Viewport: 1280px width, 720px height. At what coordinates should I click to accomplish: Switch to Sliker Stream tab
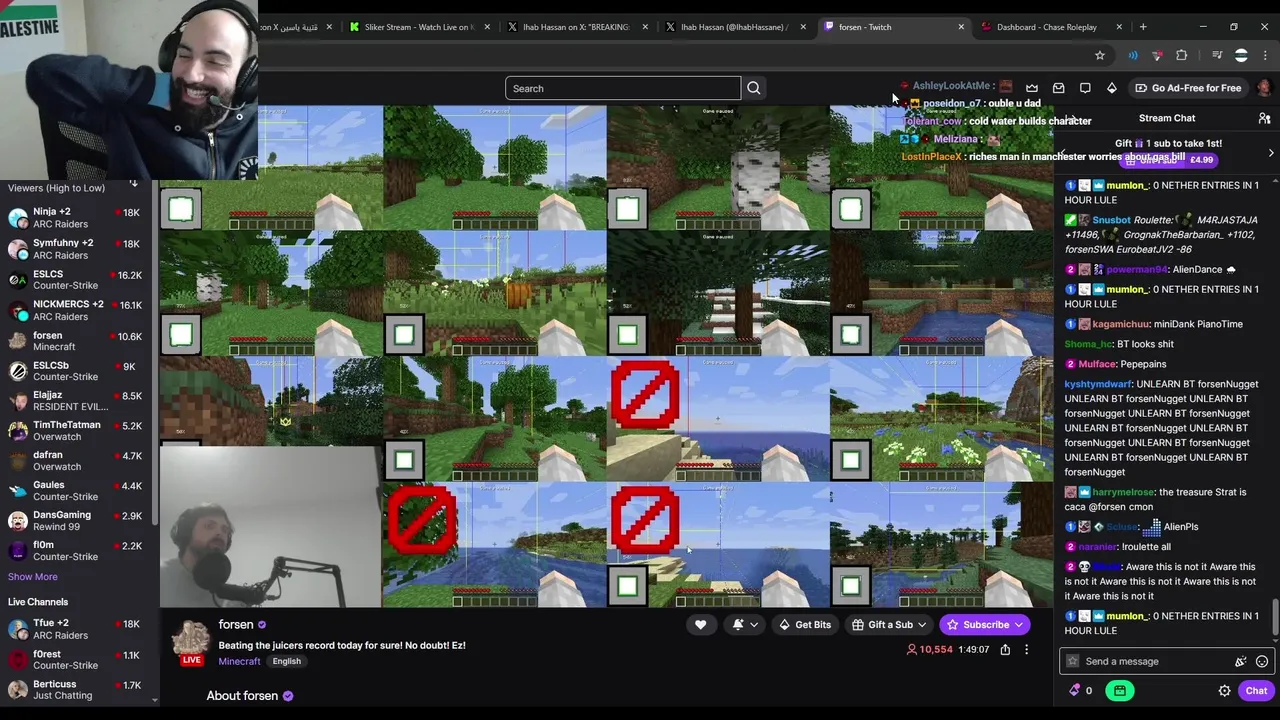tap(420, 27)
